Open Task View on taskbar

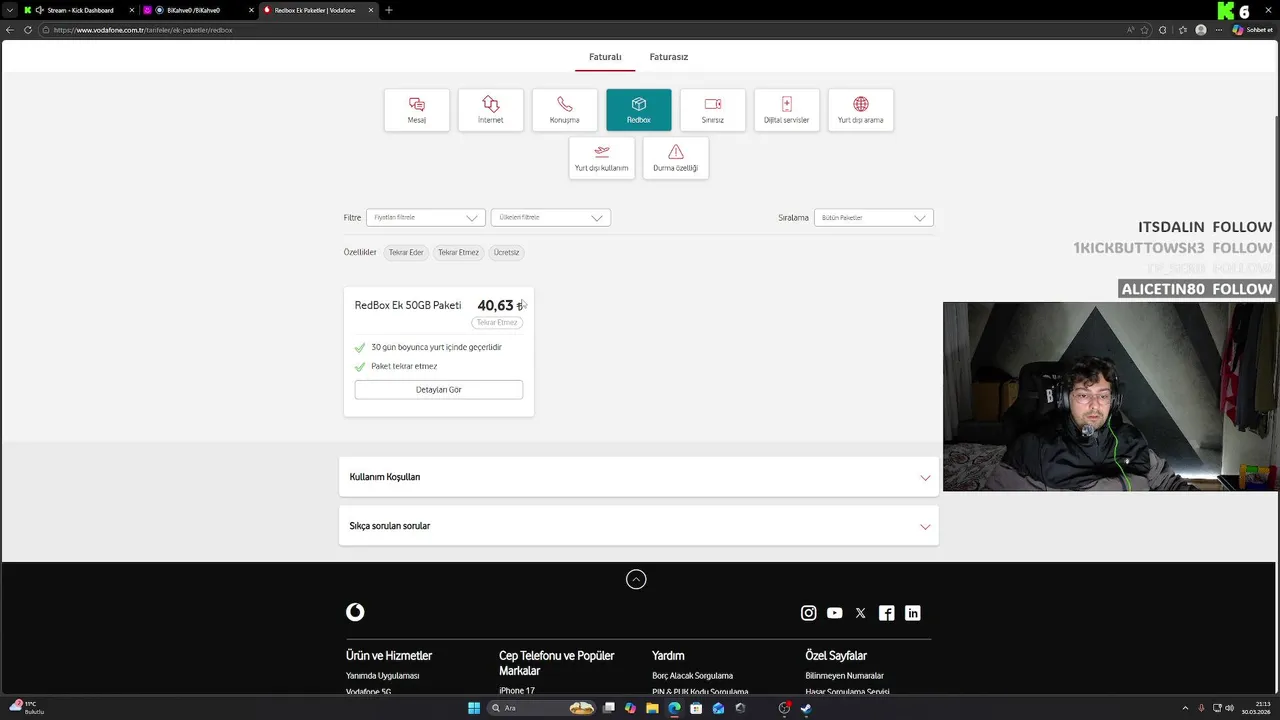(x=608, y=708)
